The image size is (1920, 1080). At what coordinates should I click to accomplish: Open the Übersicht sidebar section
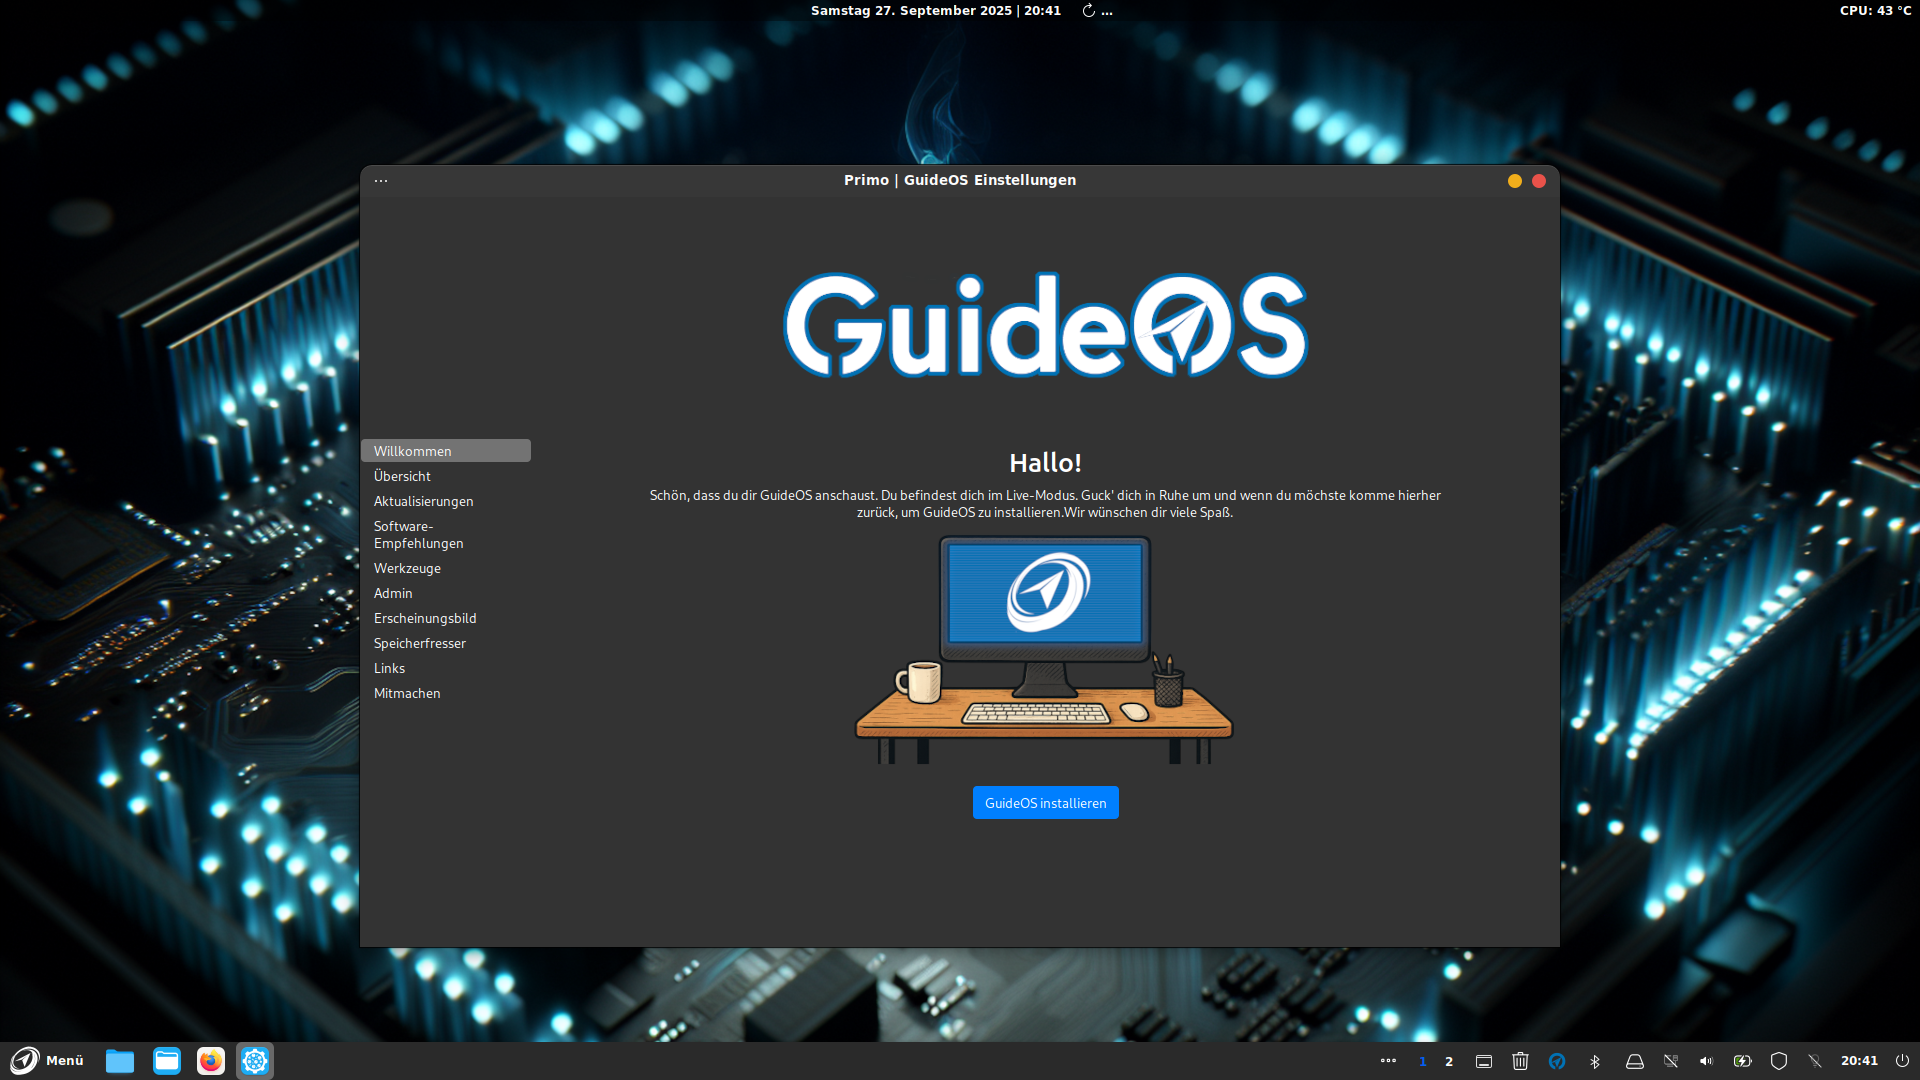[x=402, y=476]
